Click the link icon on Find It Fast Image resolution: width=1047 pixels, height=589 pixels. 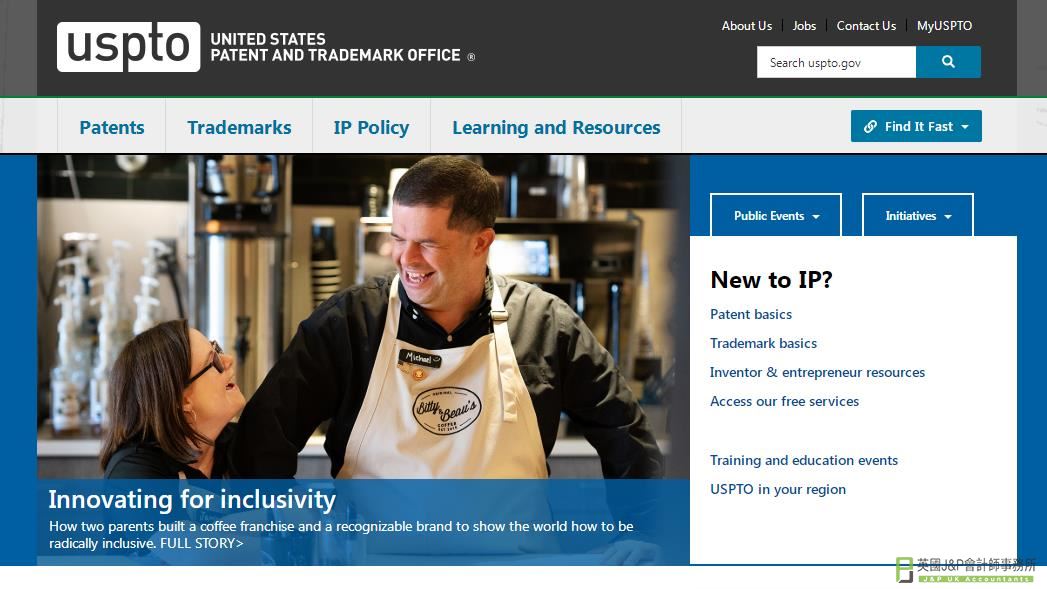pyautogui.click(x=870, y=126)
